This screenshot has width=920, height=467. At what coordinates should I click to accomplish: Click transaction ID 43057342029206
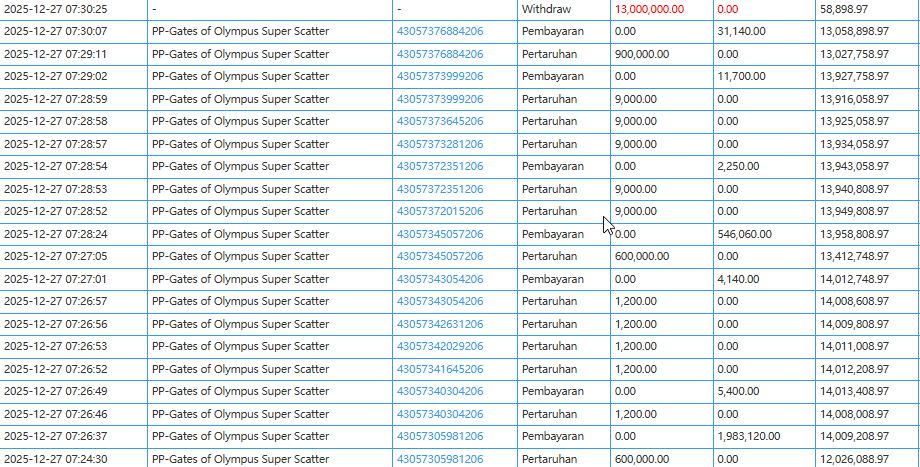coord(440,346)
